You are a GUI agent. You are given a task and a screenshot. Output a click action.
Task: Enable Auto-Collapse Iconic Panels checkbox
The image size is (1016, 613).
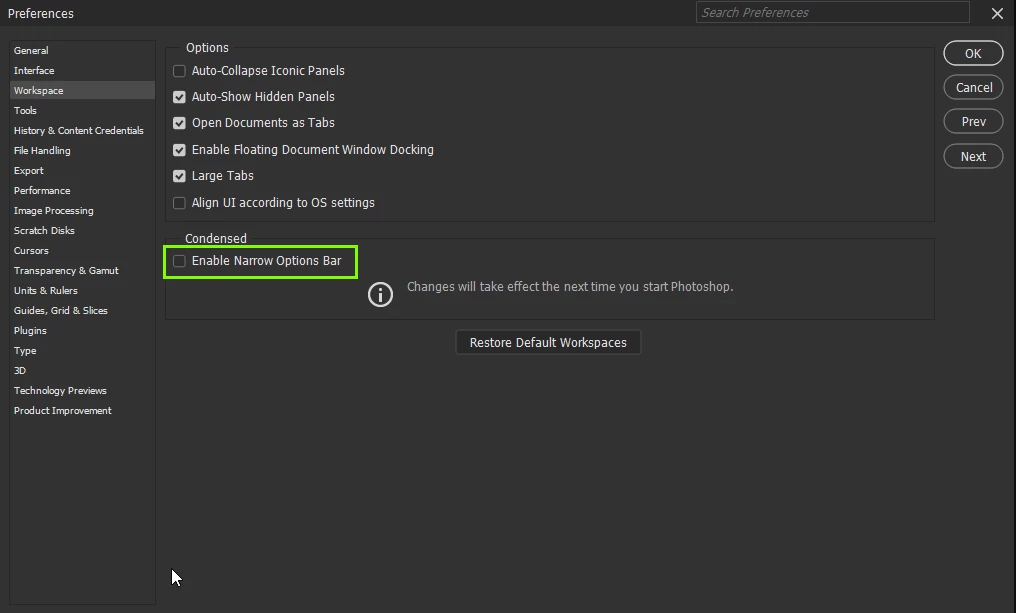point(179,71)
